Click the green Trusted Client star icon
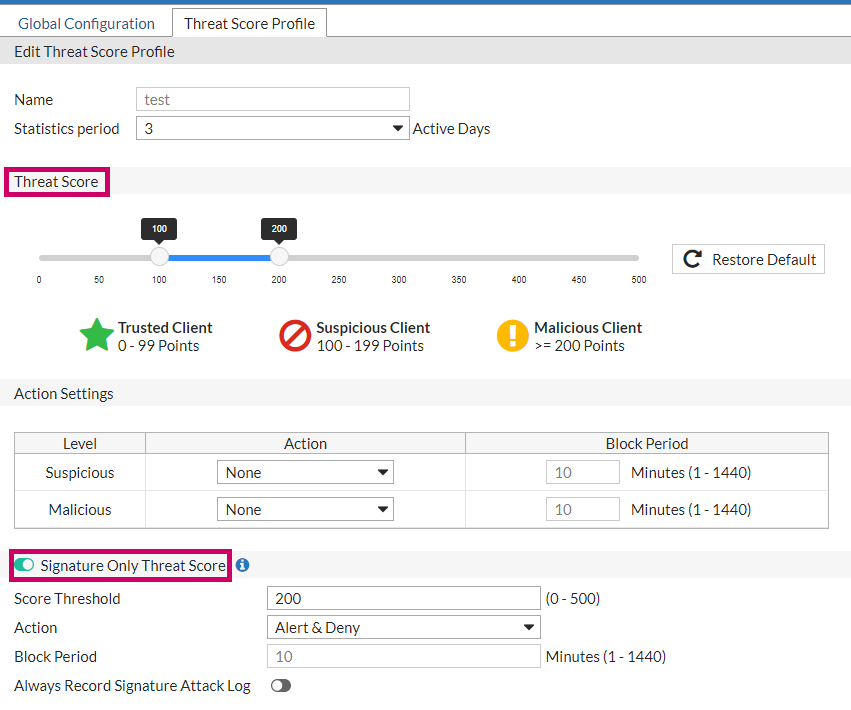Screen dimensions: 851x710 pyautogui.click(x=96, y=335)
